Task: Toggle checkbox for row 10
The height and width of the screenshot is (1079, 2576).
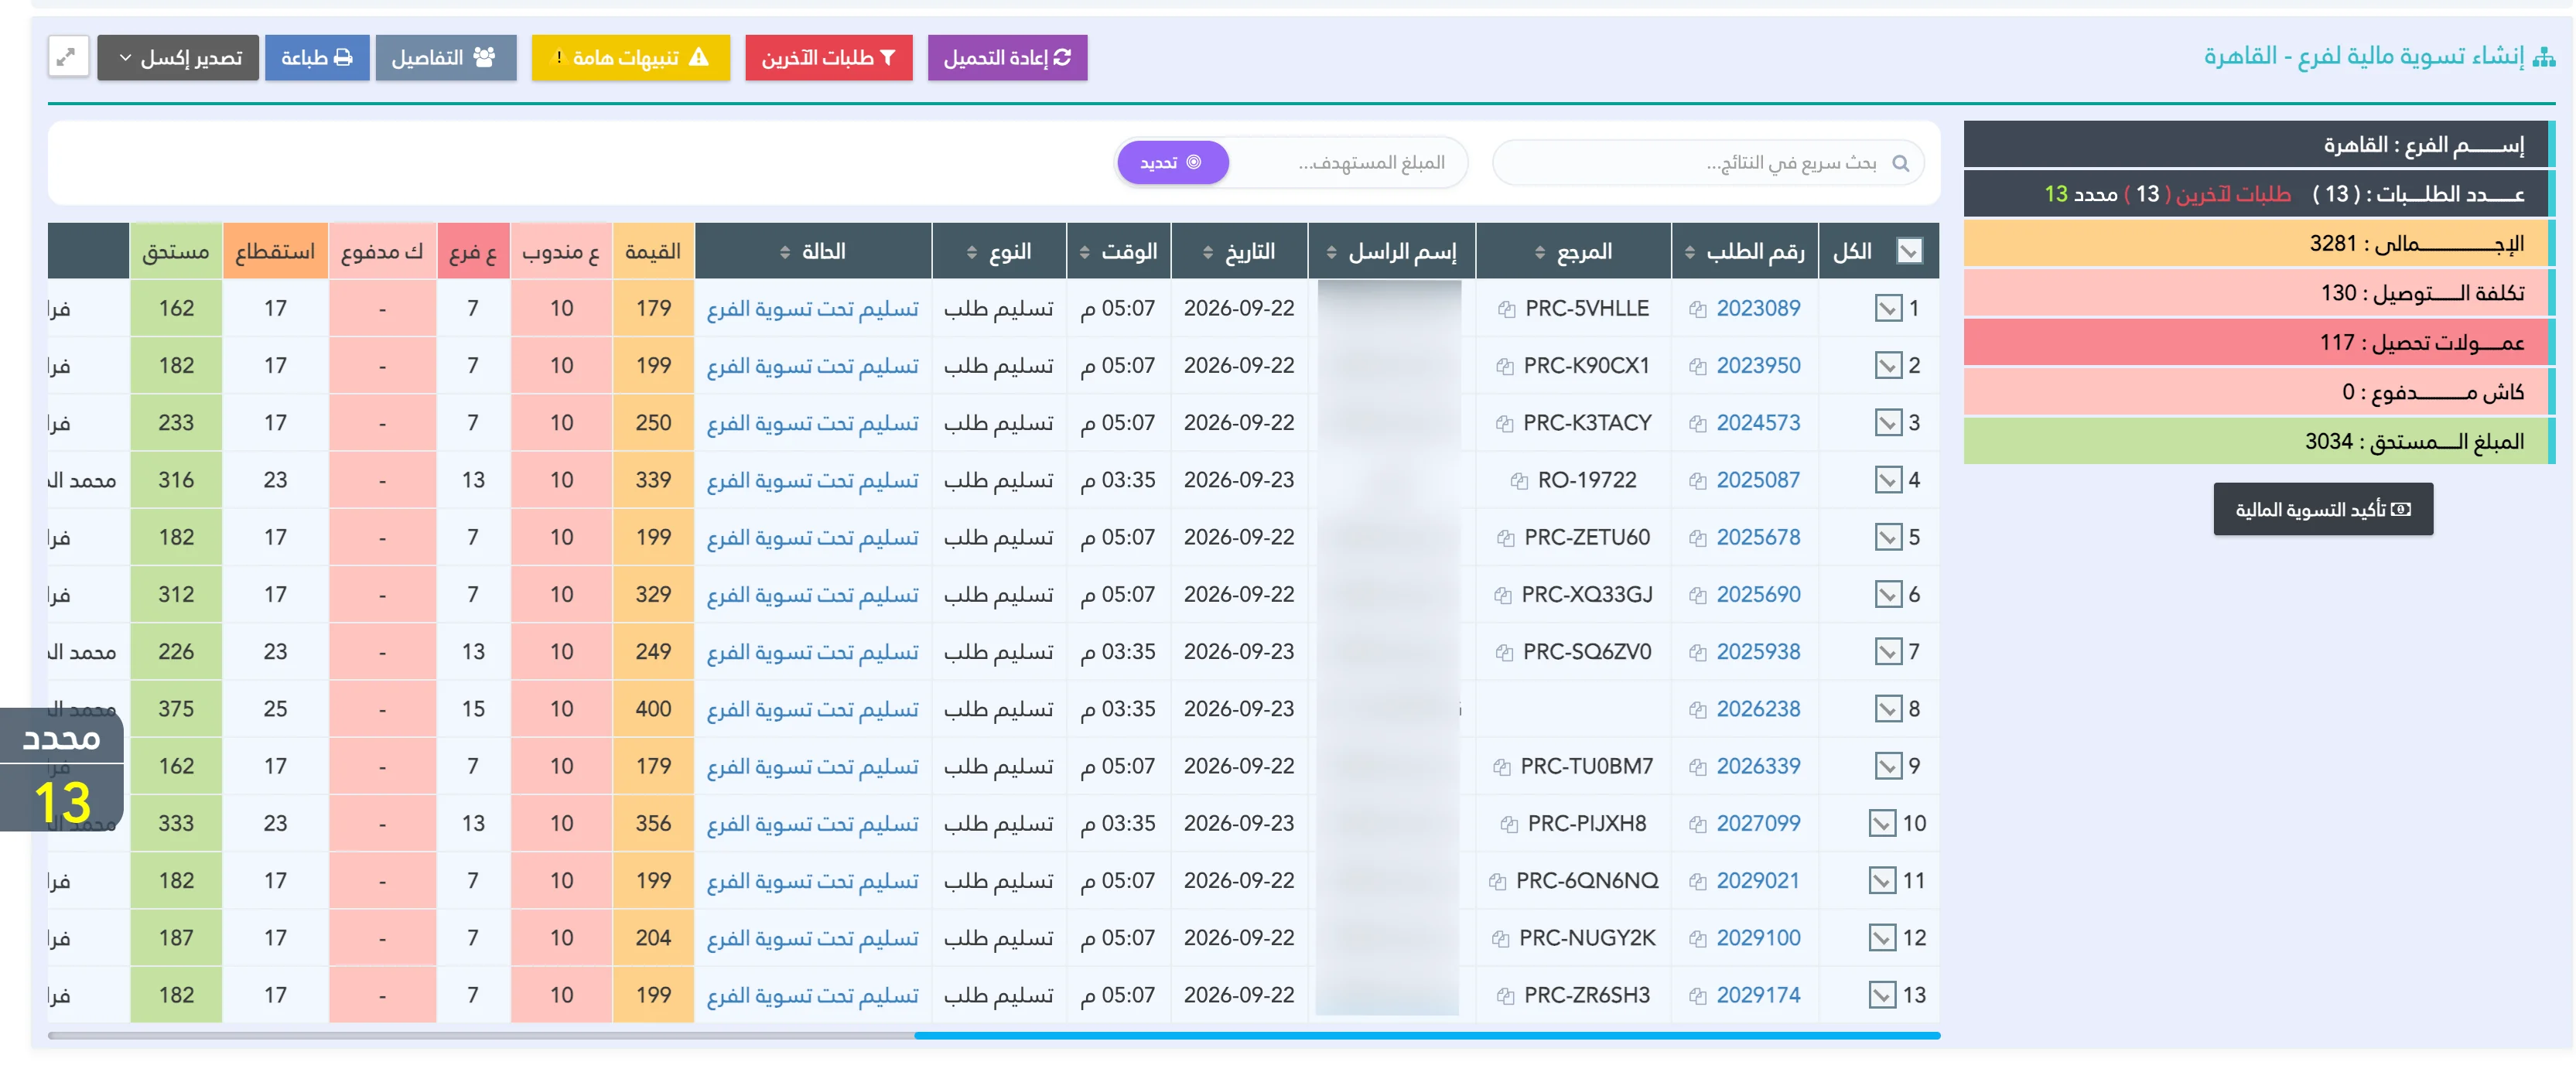Action: [x=1881, y=823]
